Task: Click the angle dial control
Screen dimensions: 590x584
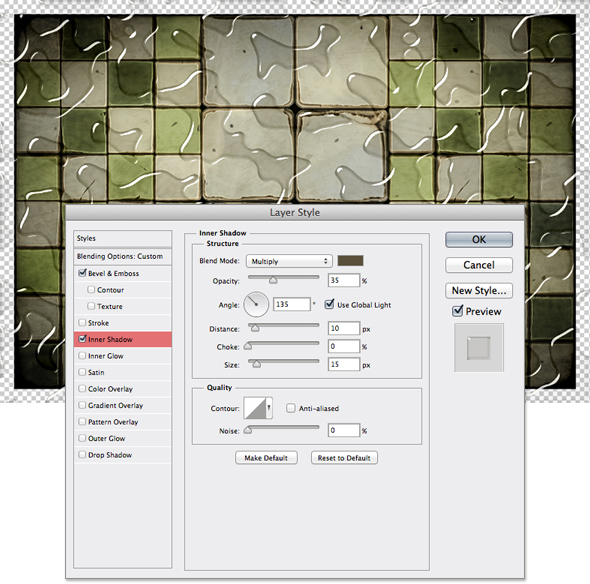Action: (x=256, y=304)
